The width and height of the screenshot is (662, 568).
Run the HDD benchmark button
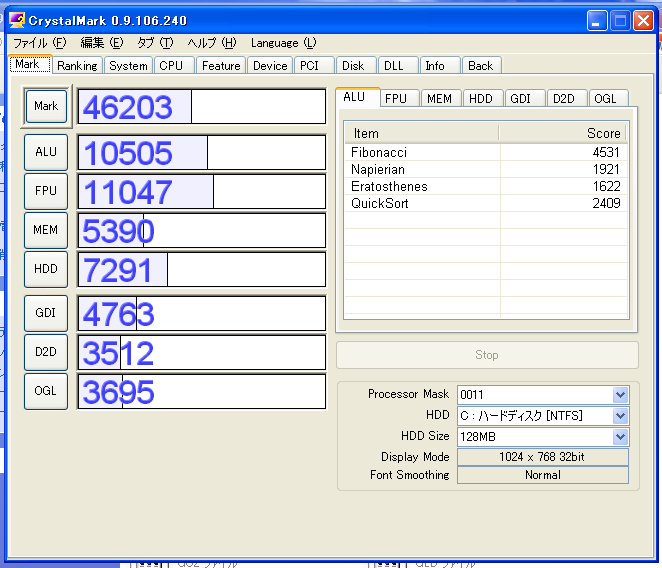46,269
